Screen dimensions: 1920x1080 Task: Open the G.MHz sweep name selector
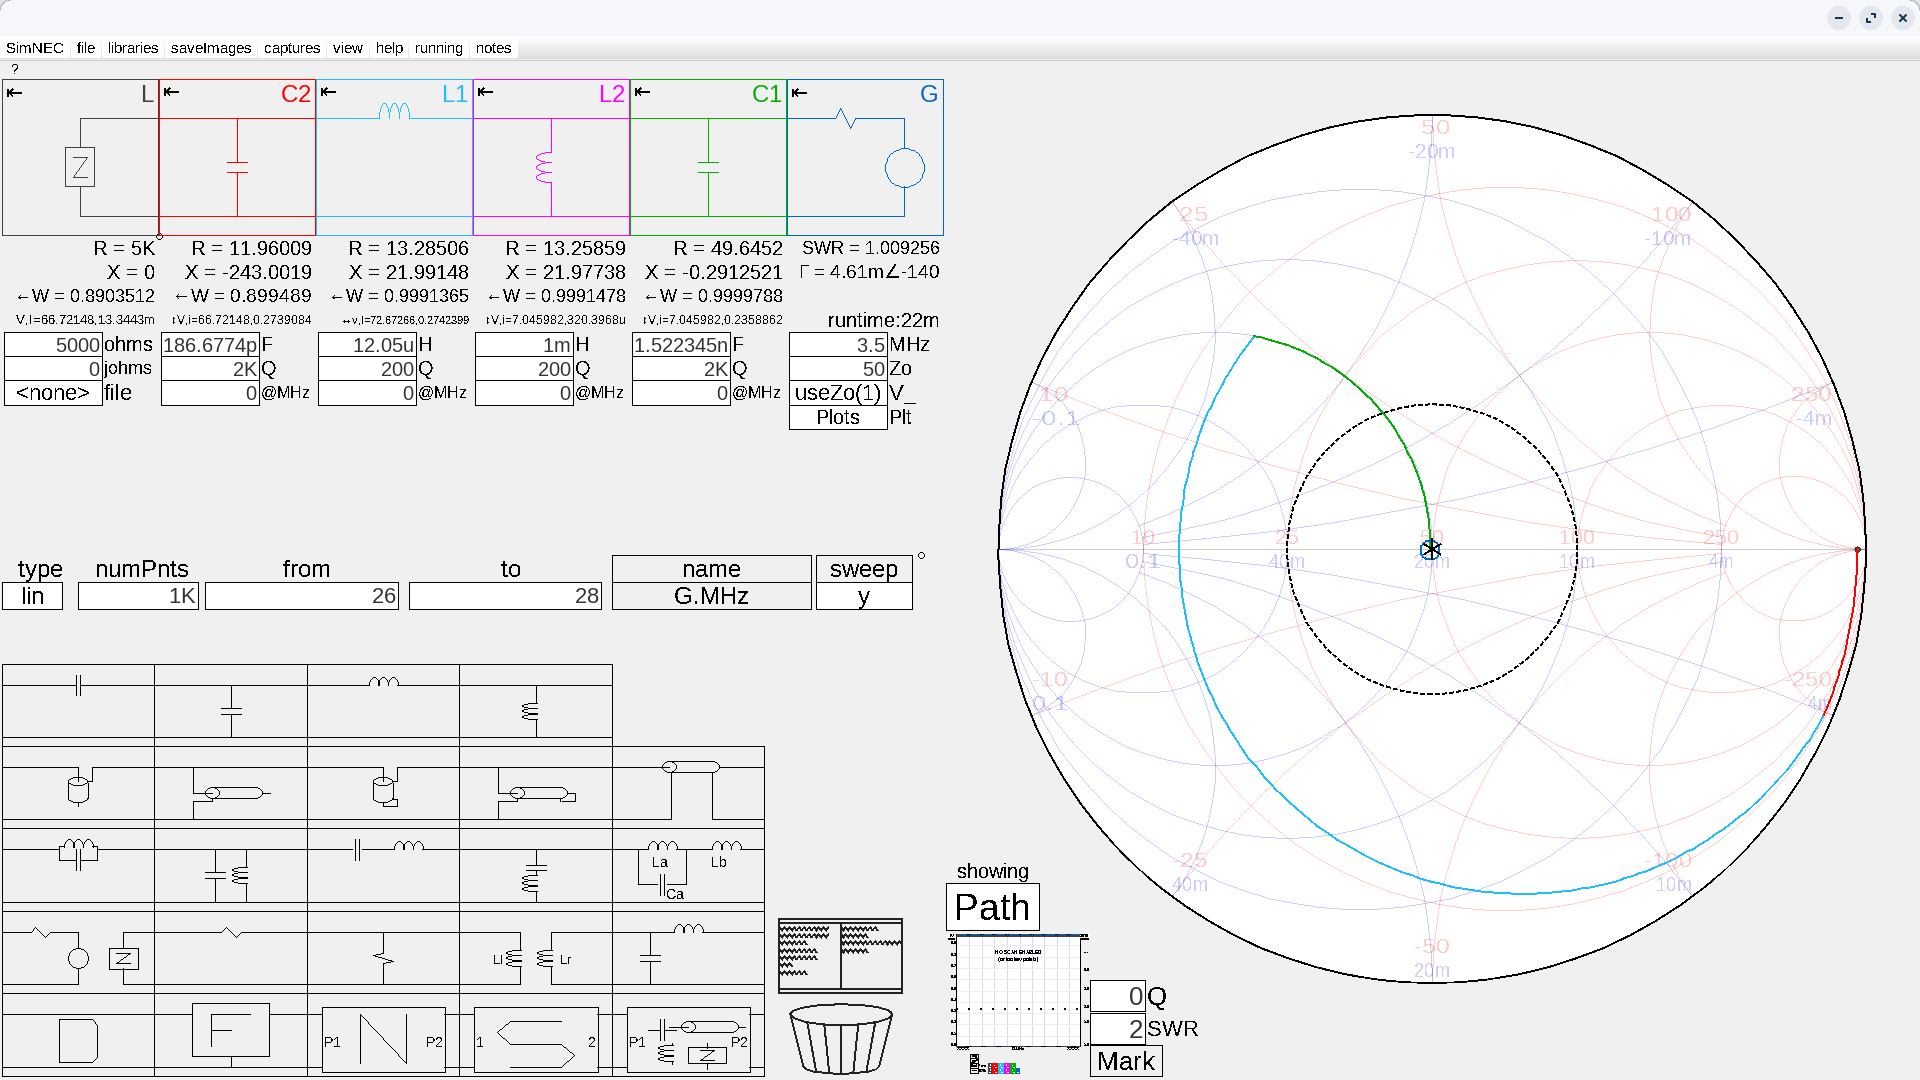712,596
